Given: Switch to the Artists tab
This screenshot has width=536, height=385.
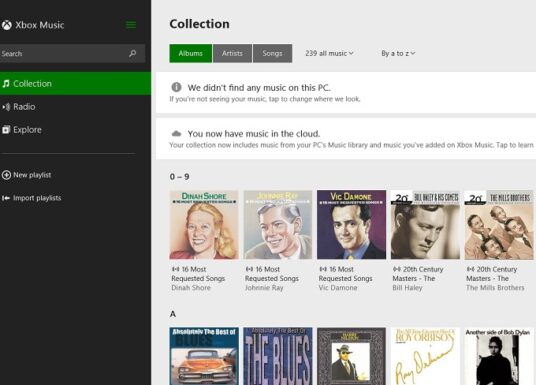Looking at the screenshot, I should tap(232, 53).
